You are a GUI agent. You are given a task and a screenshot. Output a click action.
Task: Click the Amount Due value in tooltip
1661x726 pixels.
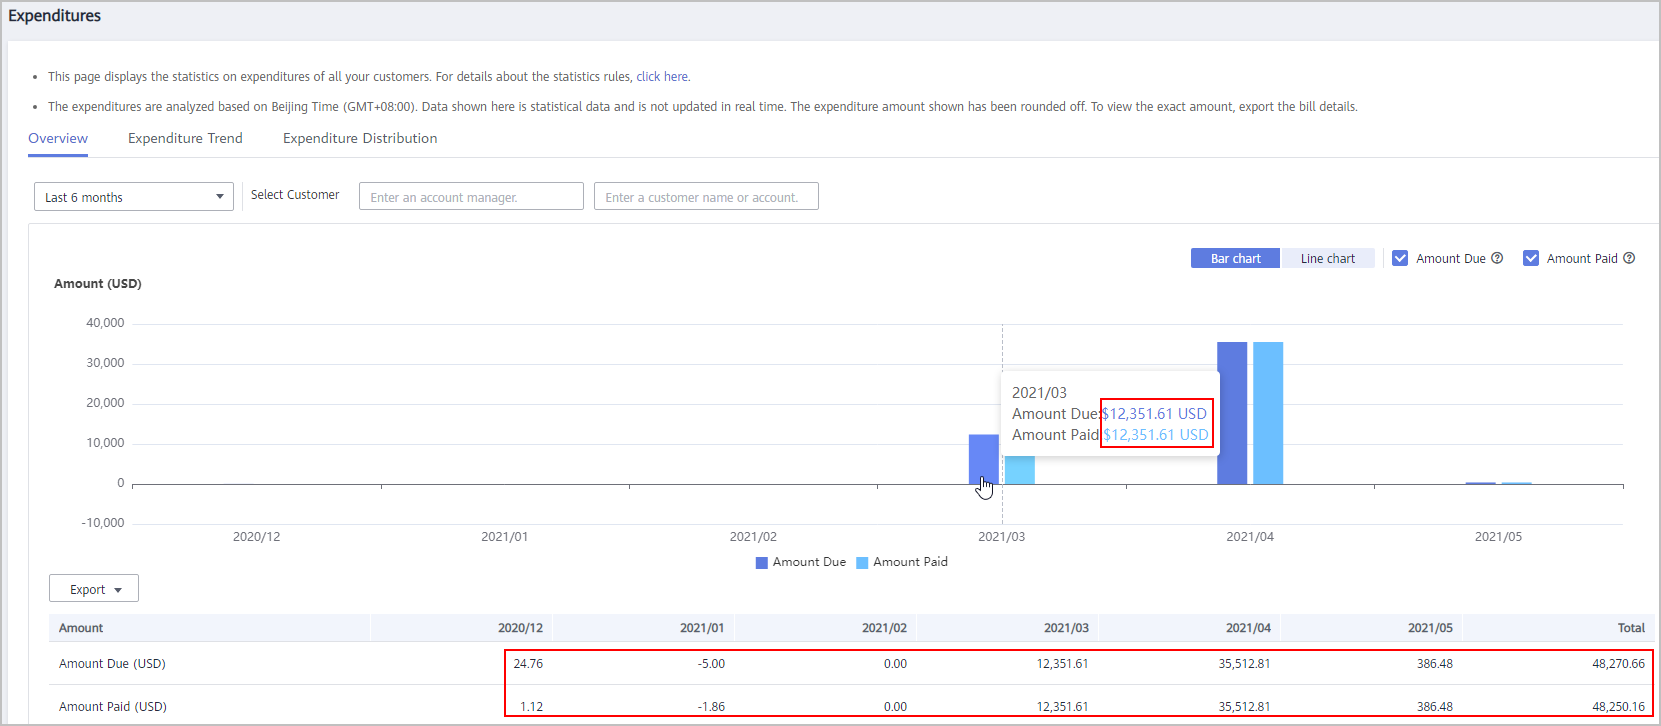[x=1155, y=414]
